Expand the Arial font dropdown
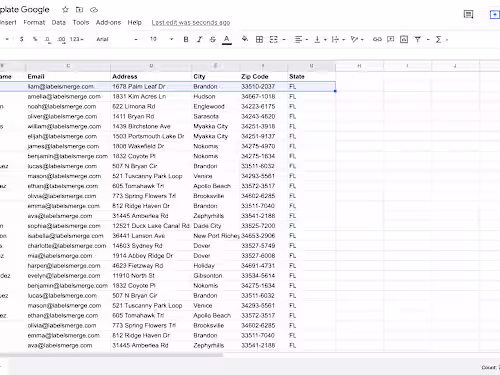 117,39
